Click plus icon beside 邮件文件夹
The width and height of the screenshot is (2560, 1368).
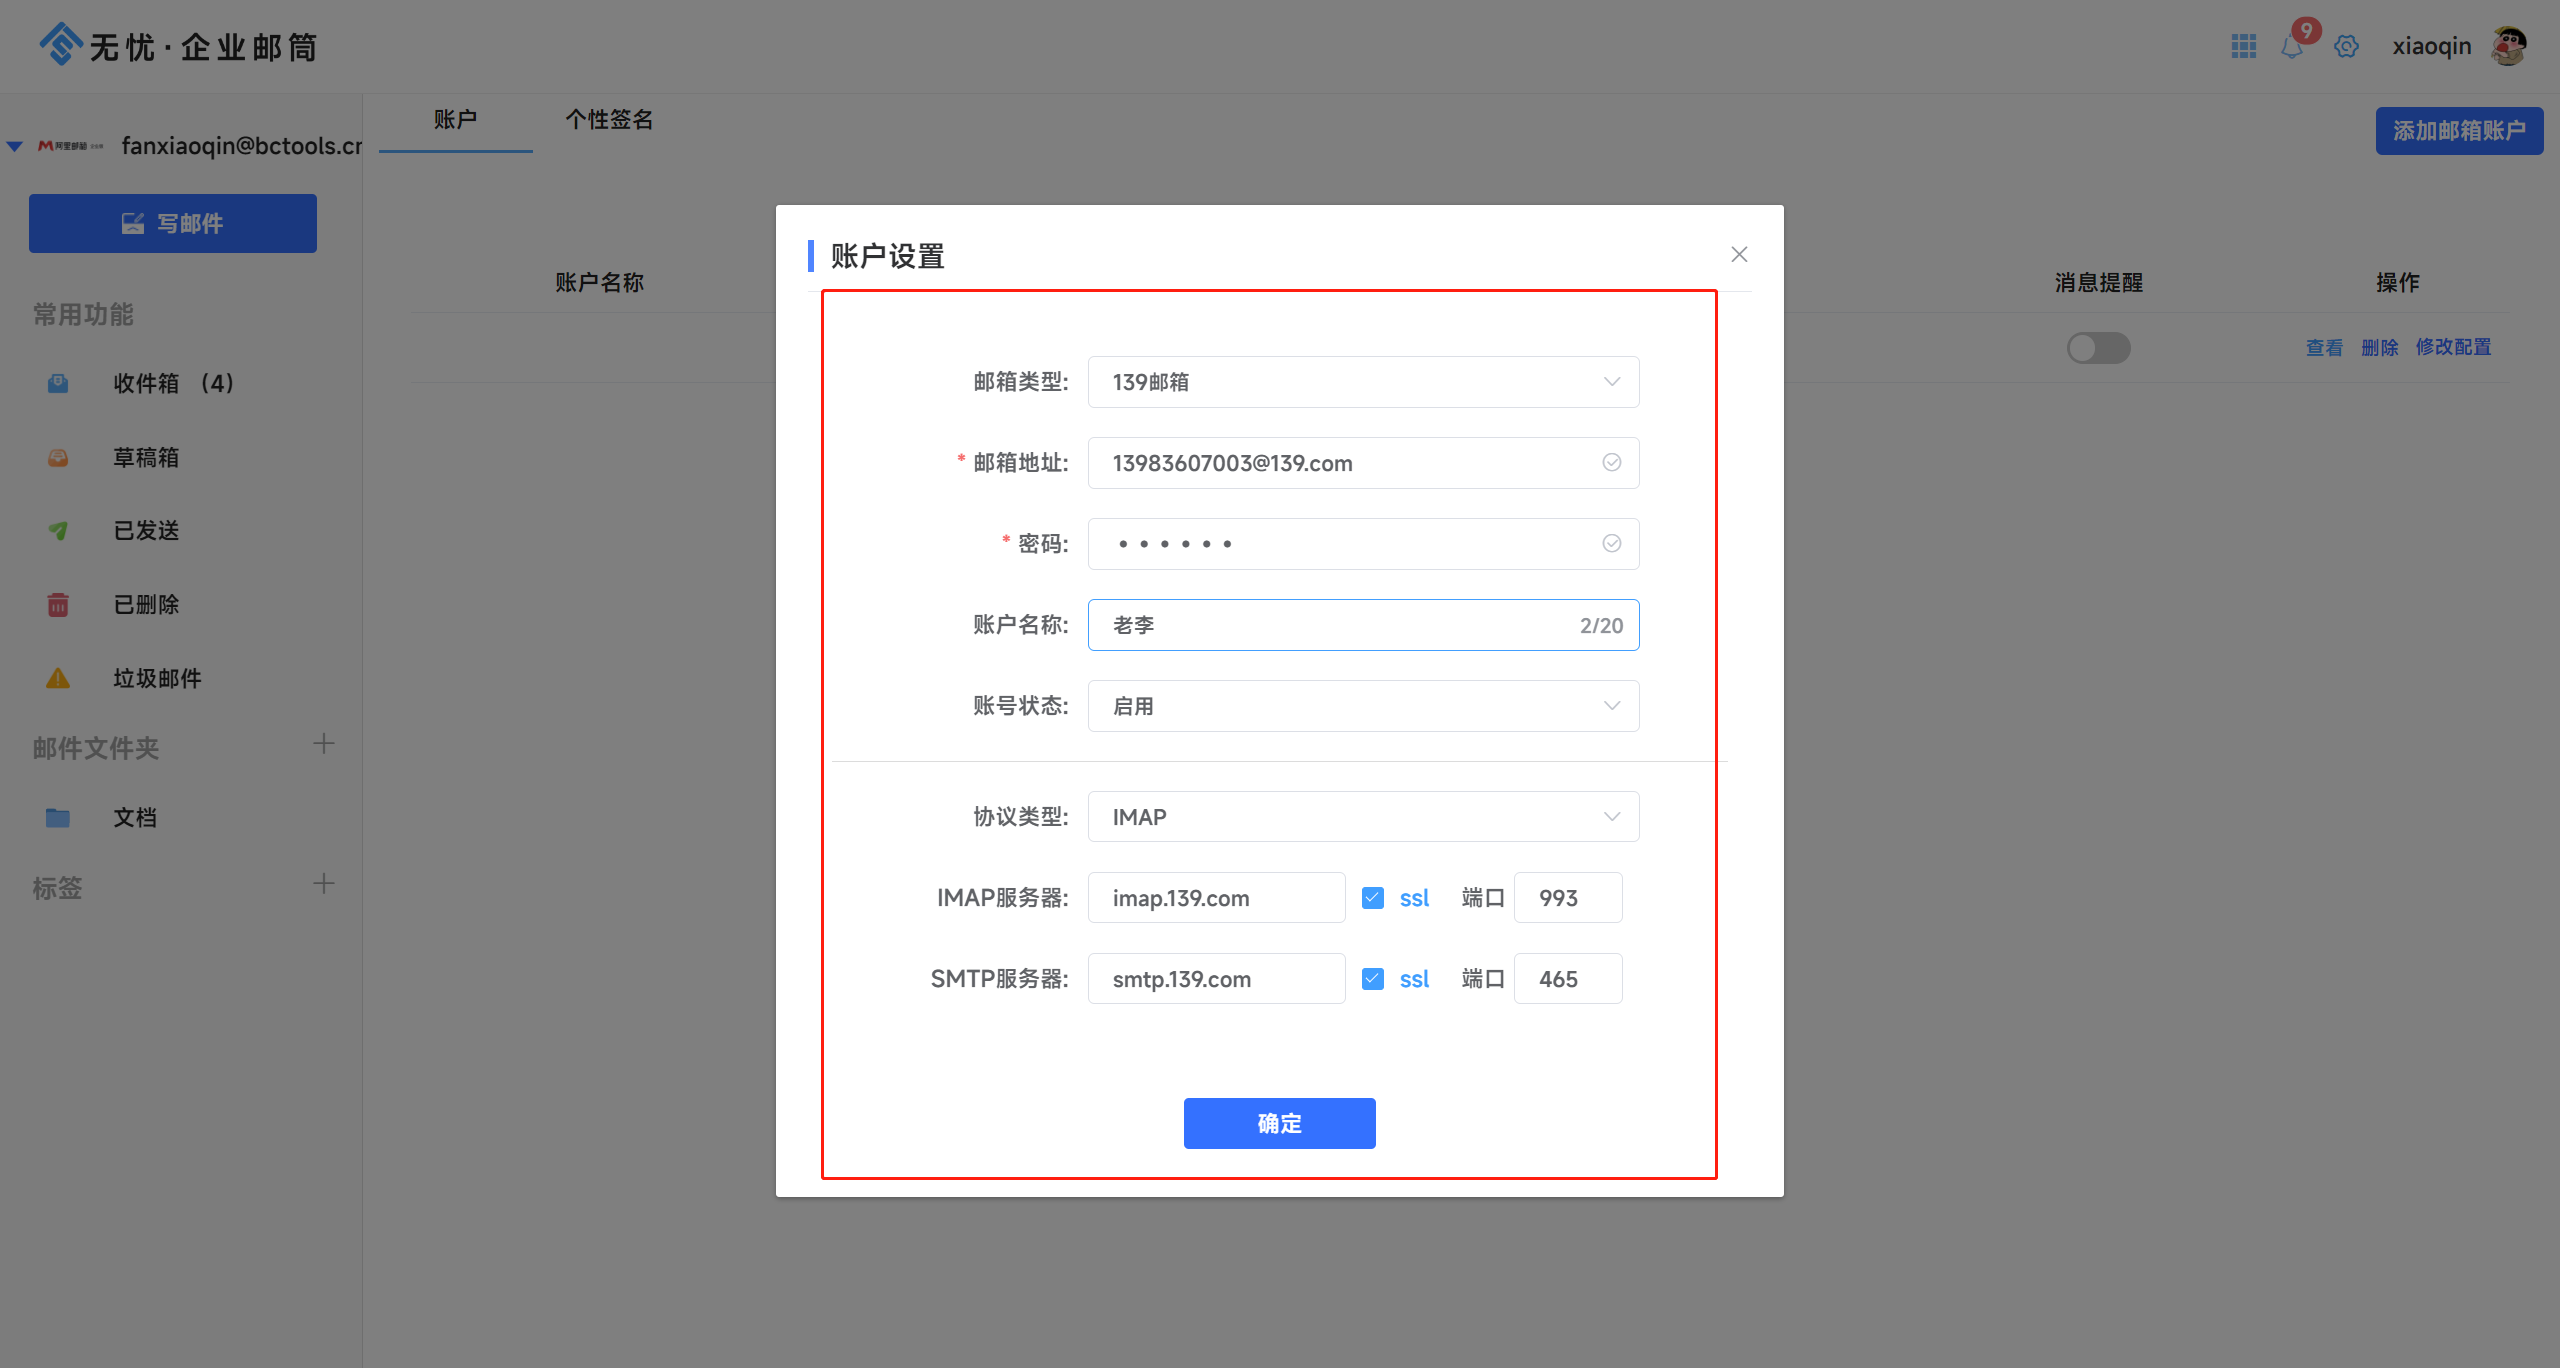pyautogui.click(x=323, y=744)
